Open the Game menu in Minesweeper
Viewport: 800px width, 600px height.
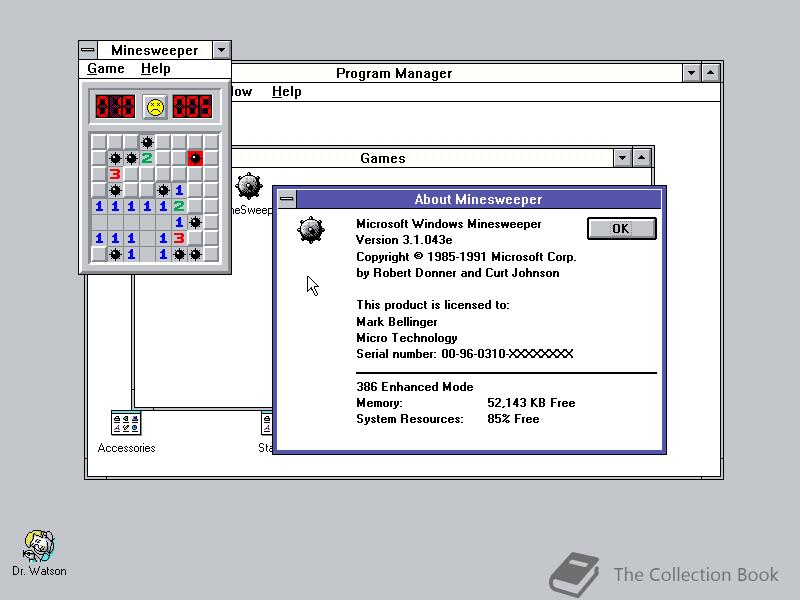(106, 68)
